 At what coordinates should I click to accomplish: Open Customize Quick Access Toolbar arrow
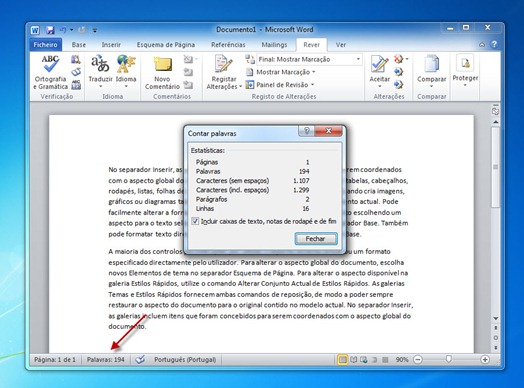point(95,30)
